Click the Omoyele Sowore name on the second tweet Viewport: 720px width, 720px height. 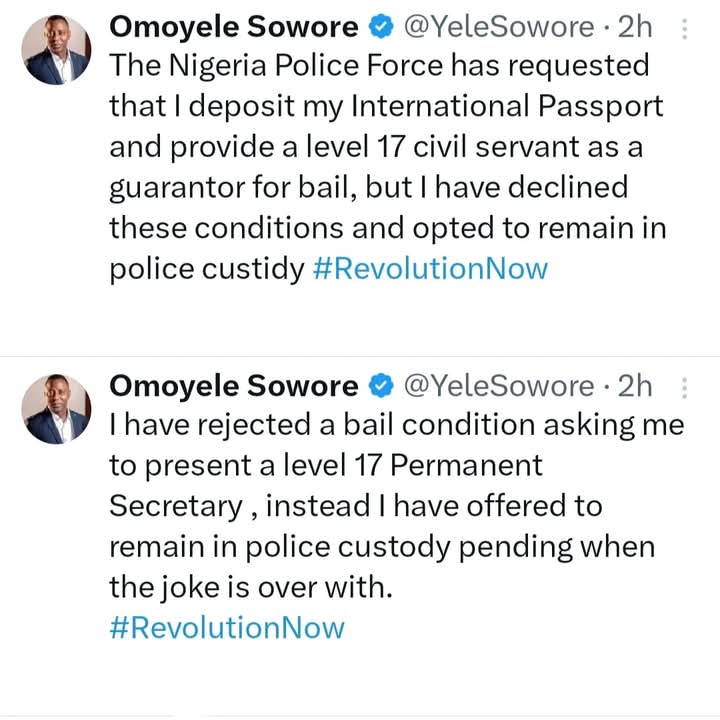pos(233,386)
